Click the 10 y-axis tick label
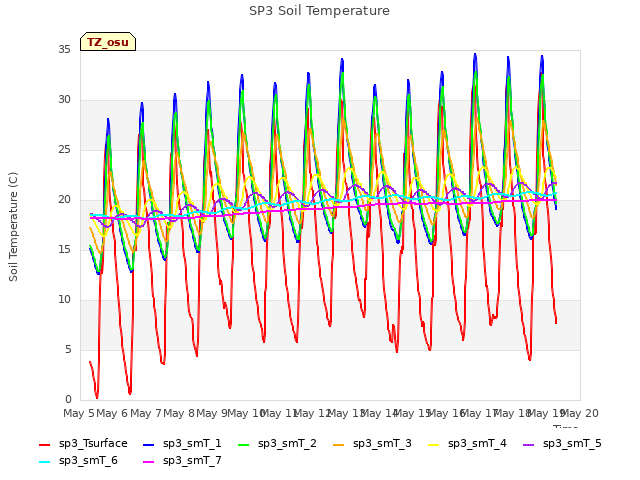 click(x=64, y=300)
